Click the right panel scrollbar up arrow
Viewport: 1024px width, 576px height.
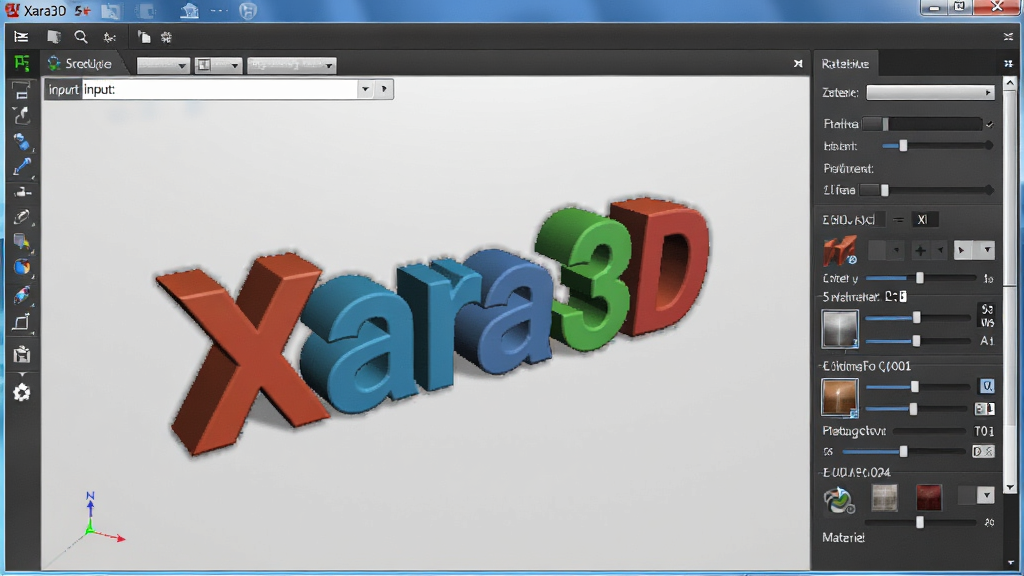point(1010,83)
